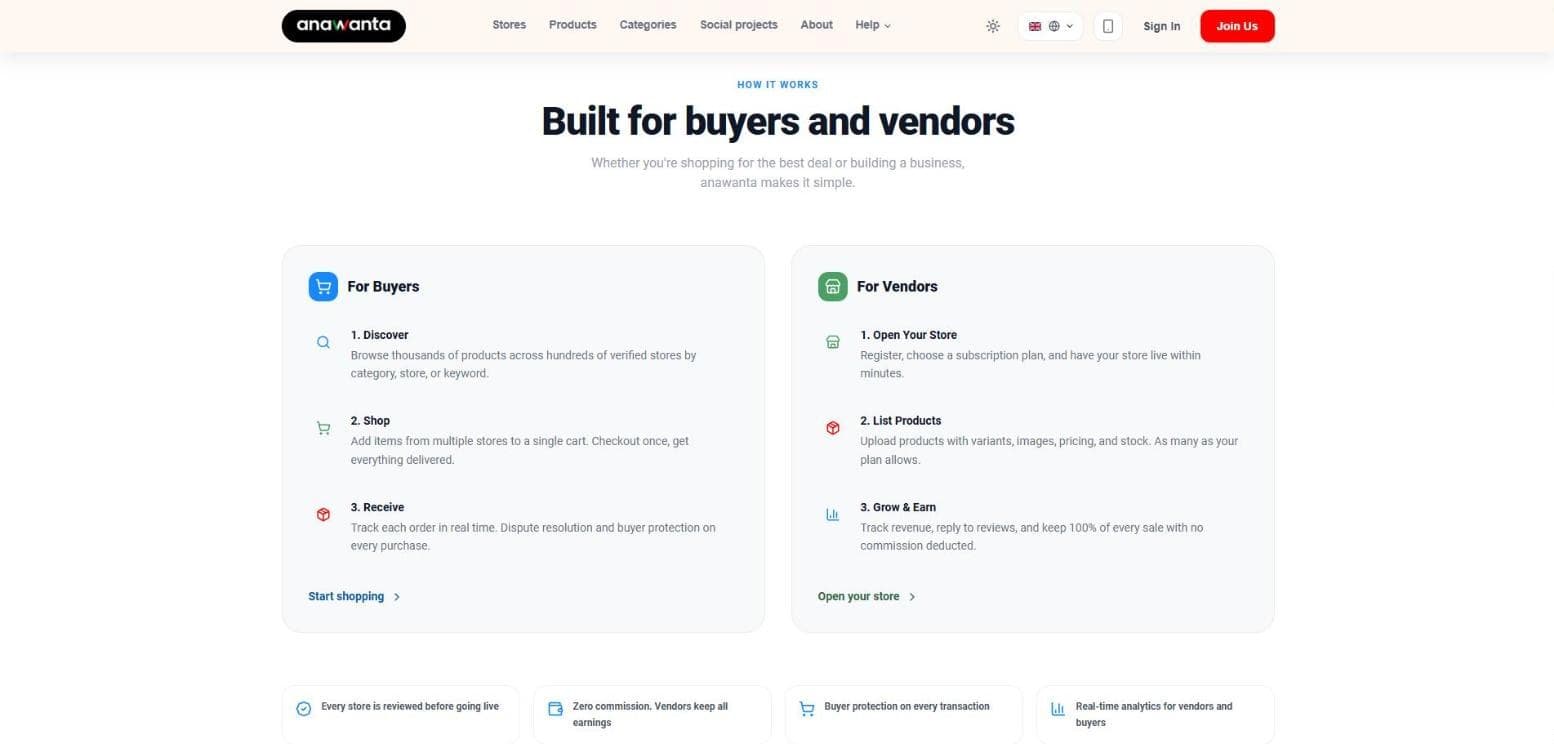Follow the Start shopping link
Image resolution: width=1554 pixels, height=744 pixels.
[x=354, y=596]
